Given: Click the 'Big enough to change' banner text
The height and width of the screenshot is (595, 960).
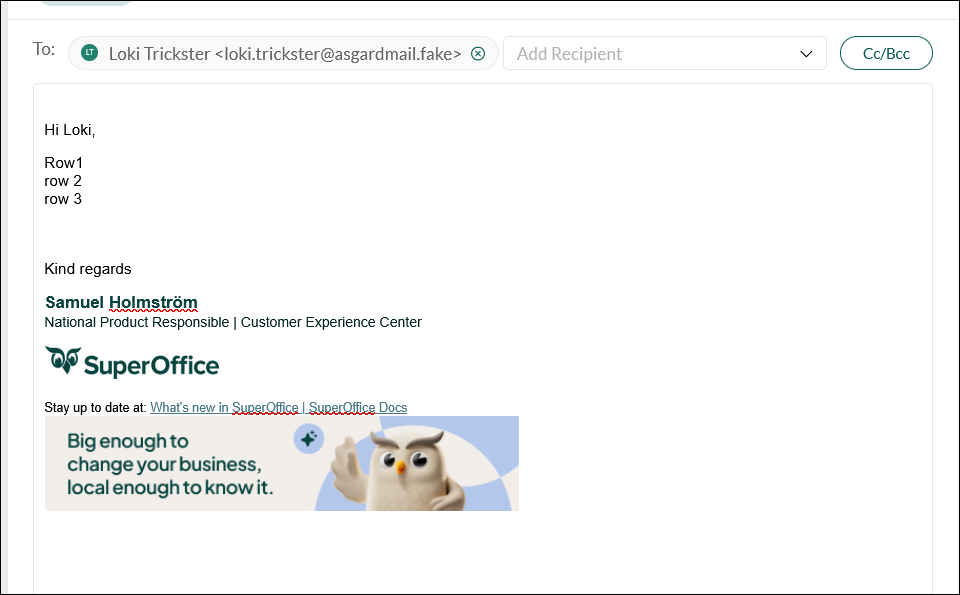Looking at the screenshot, I should pos(165,464).
